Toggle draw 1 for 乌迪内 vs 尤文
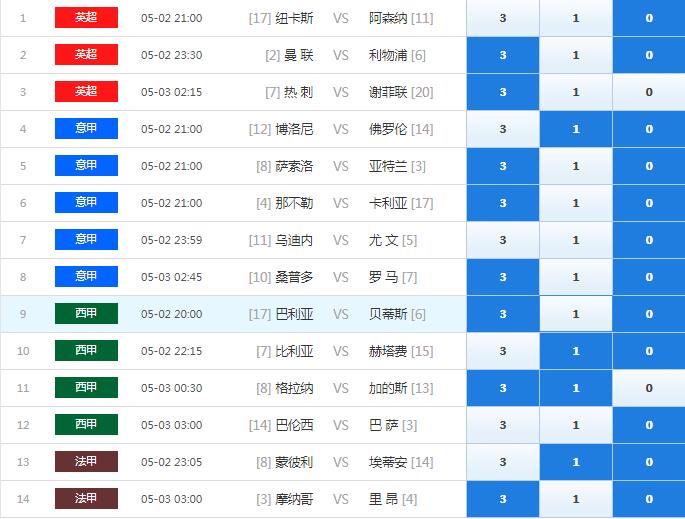 pos(576,240)
